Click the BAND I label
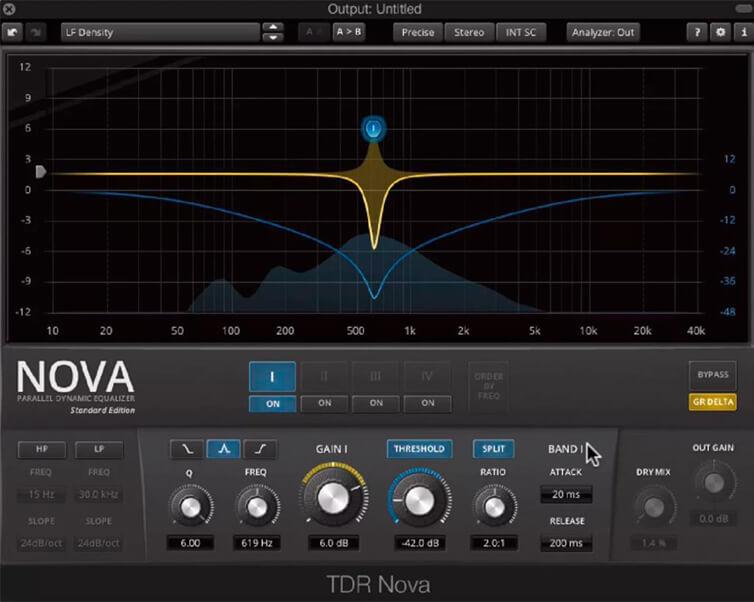This screenshot has width=754, height=602. [x=565, y=449]
